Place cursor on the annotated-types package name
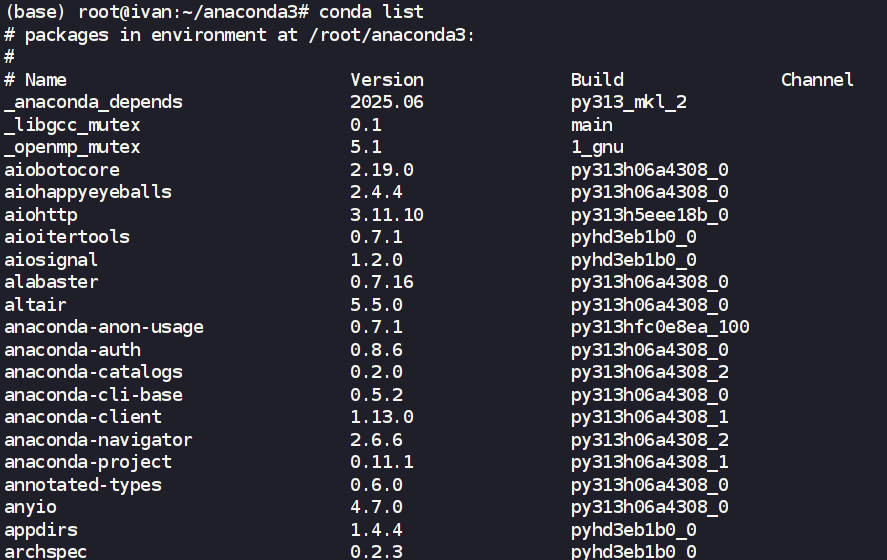This screenshot has height=560, width=887. [x=82, y=485]
